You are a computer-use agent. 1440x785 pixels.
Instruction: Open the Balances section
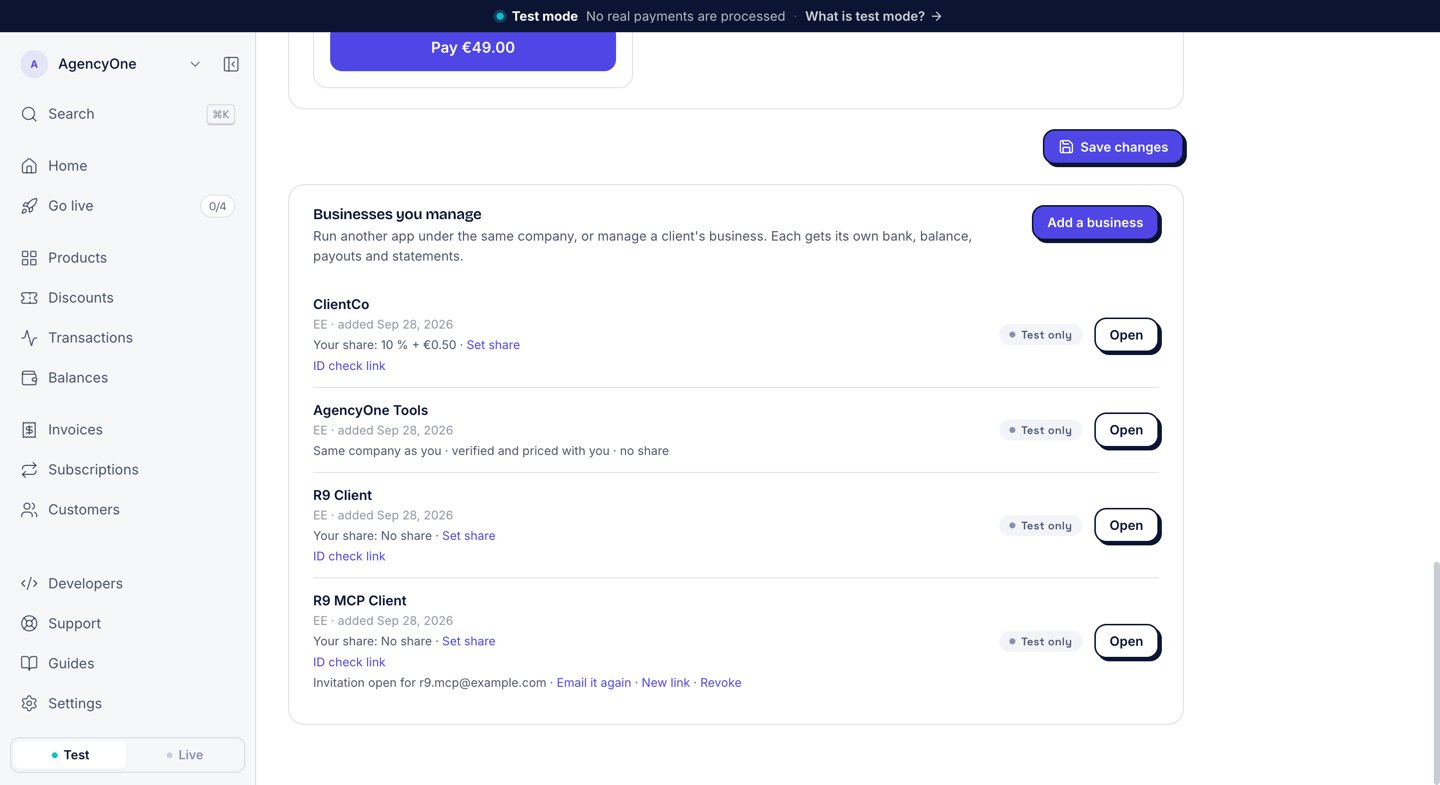coord(127,378)
